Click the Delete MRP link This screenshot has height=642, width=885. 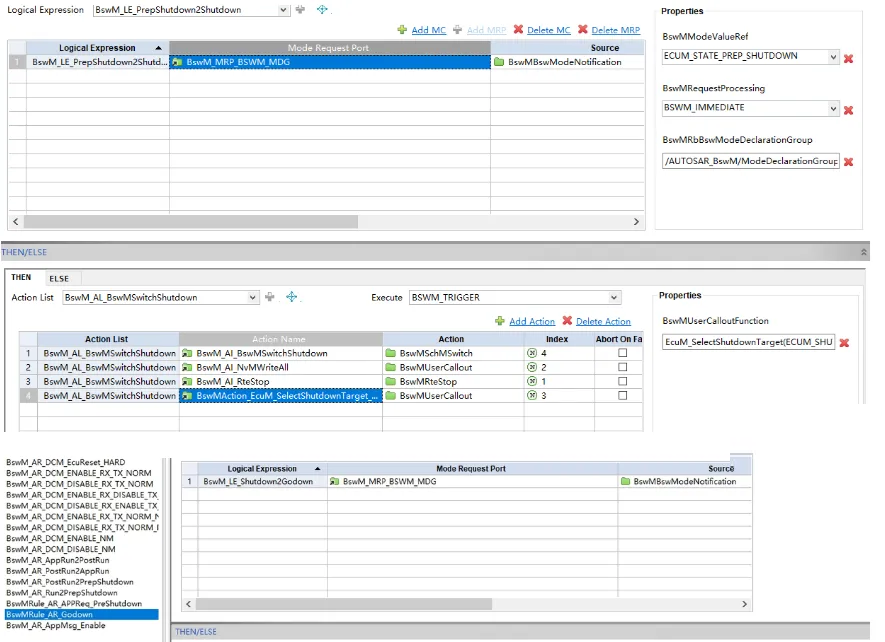616,30
